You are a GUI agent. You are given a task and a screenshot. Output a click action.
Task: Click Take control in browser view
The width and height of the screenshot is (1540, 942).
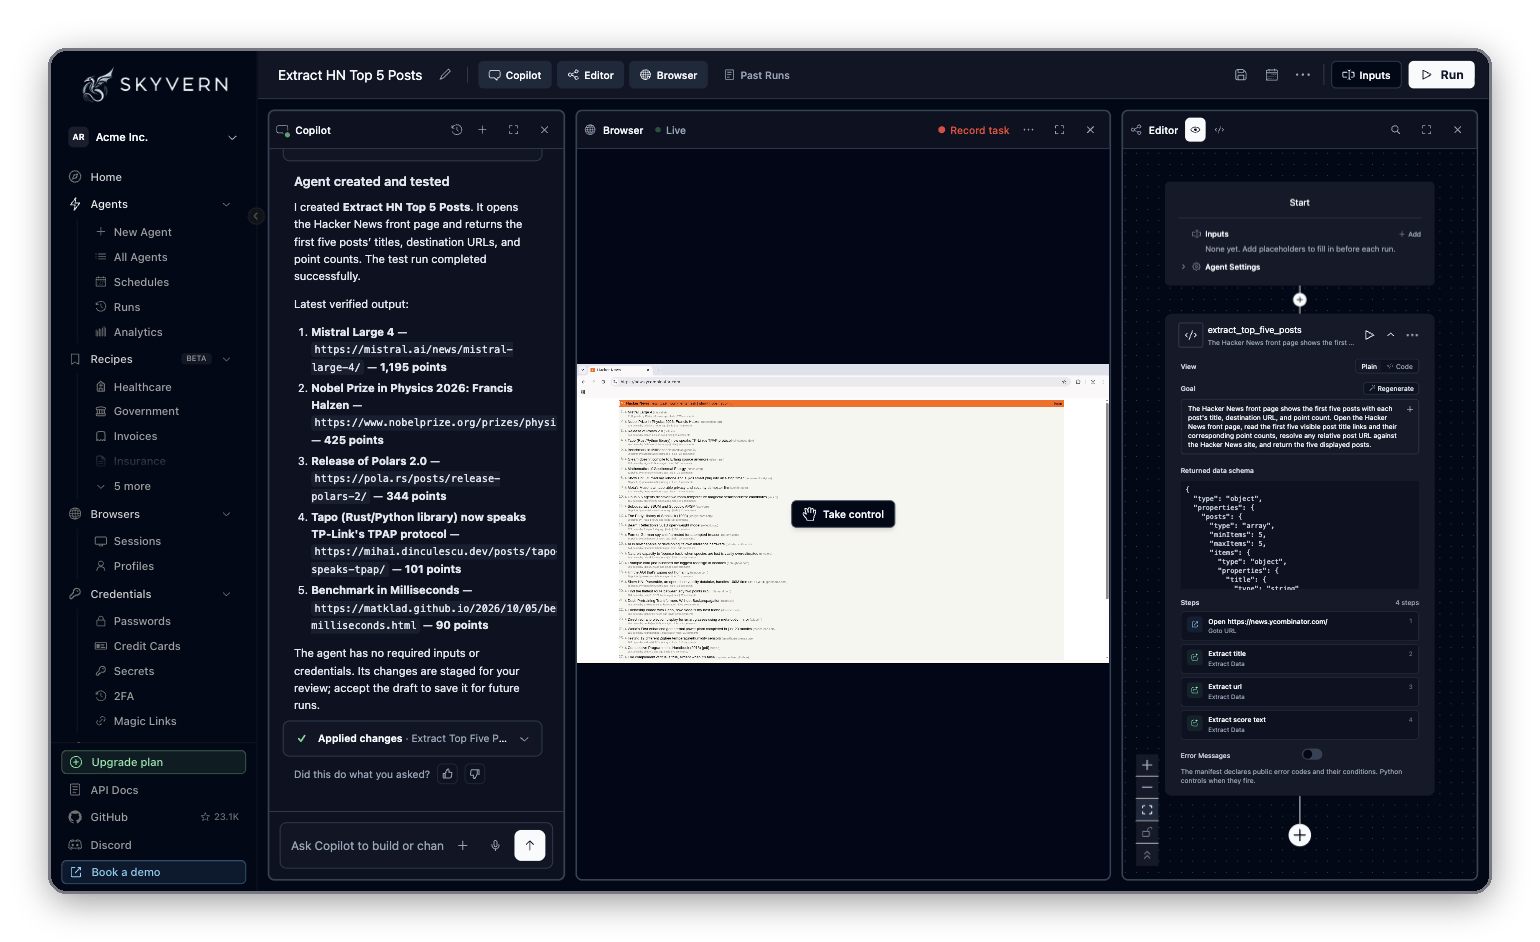(843, 514)
